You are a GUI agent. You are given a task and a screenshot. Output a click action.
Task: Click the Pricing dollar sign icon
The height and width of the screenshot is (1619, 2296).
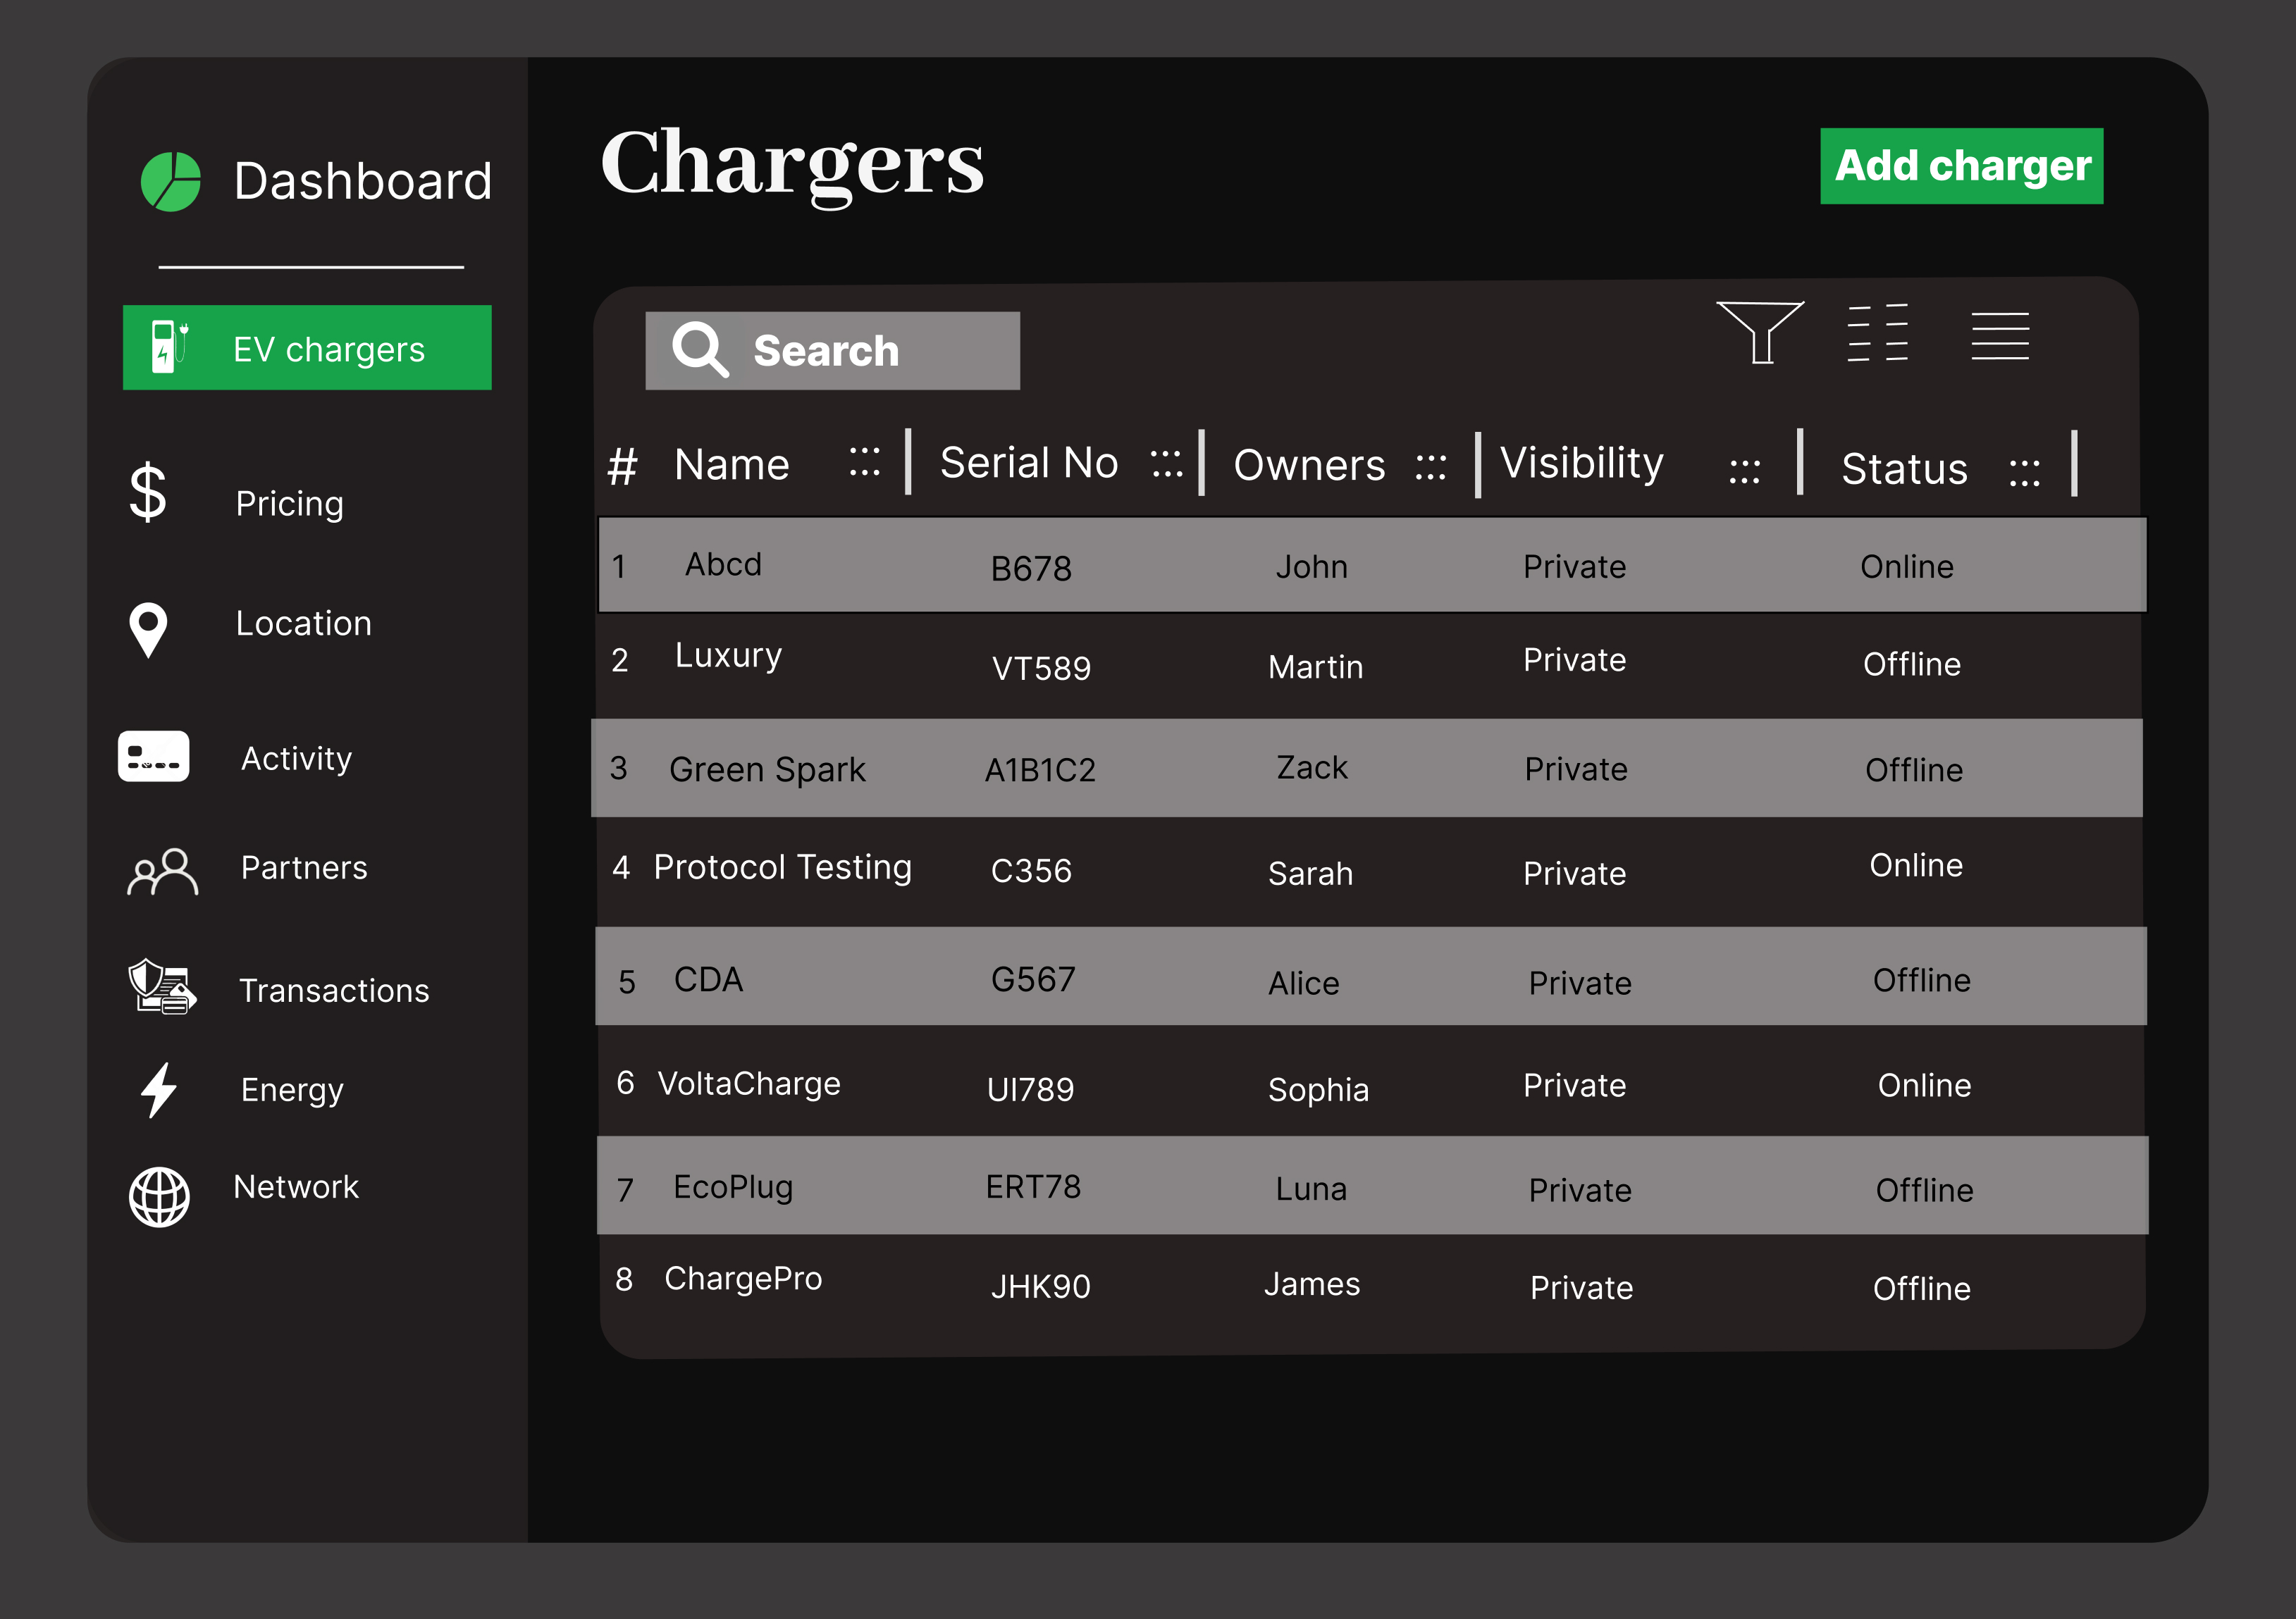148,493
